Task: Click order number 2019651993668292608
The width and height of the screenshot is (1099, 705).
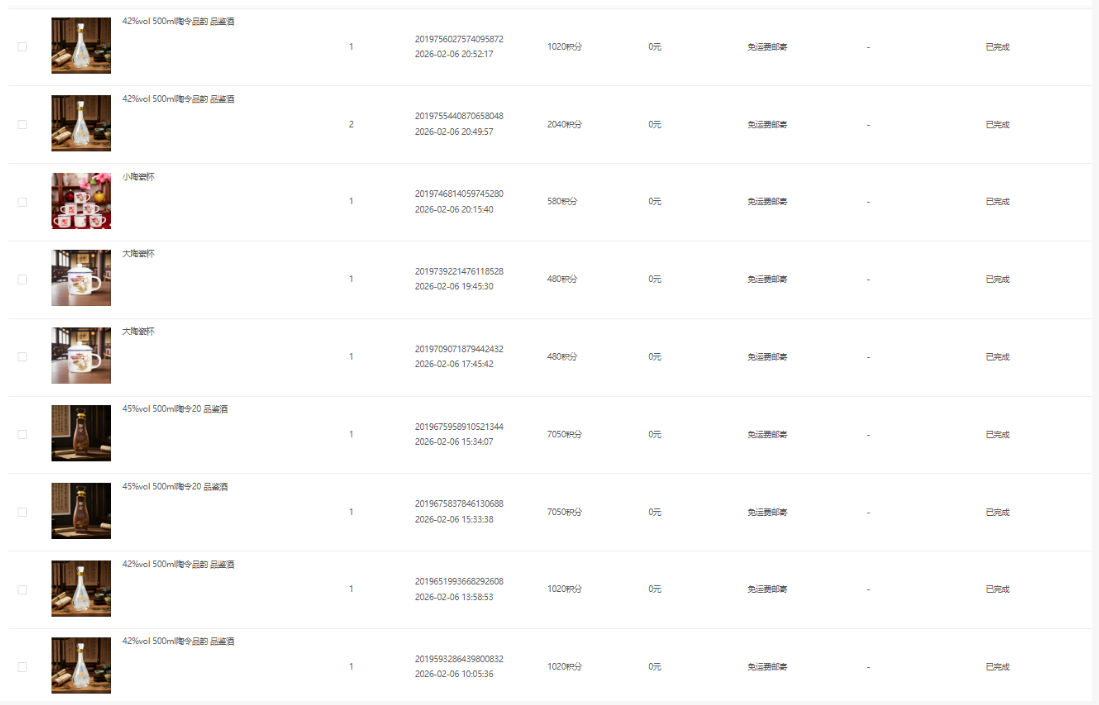Action: point(459,581)
